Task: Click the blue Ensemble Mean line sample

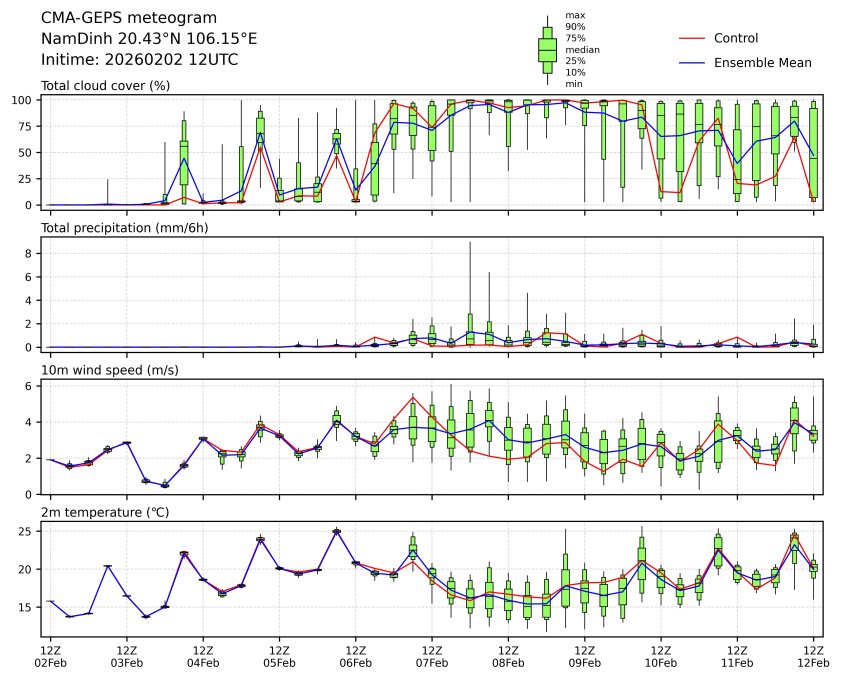Action: click(692, 62)
